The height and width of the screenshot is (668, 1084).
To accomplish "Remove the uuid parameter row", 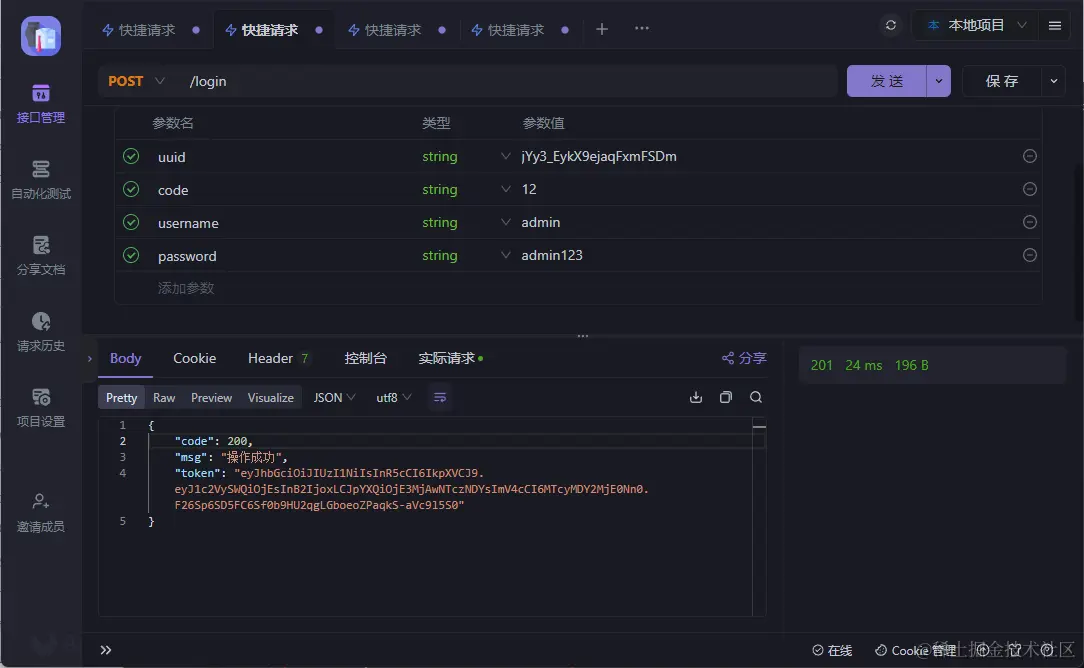I will (1029, 156).
